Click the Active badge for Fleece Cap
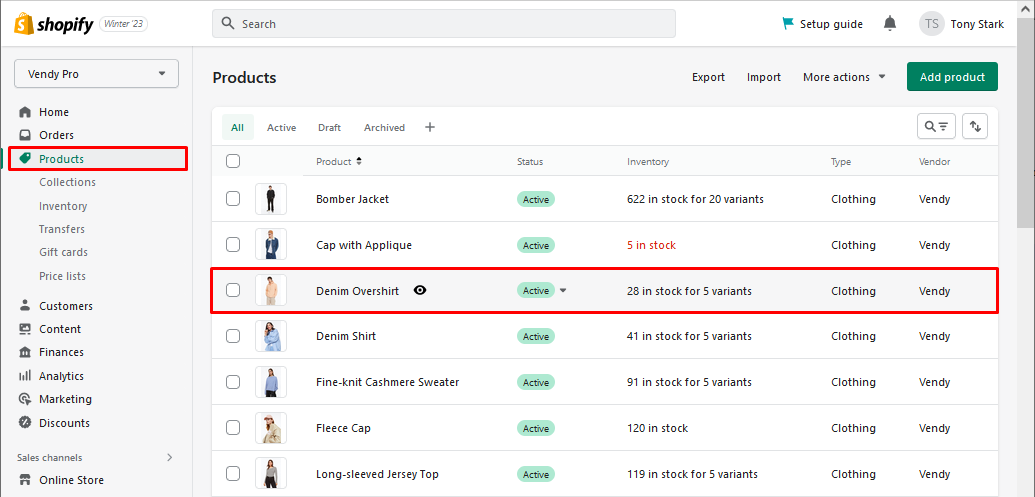The width and height of the screenshot is (1035, 497). [535, 428]
